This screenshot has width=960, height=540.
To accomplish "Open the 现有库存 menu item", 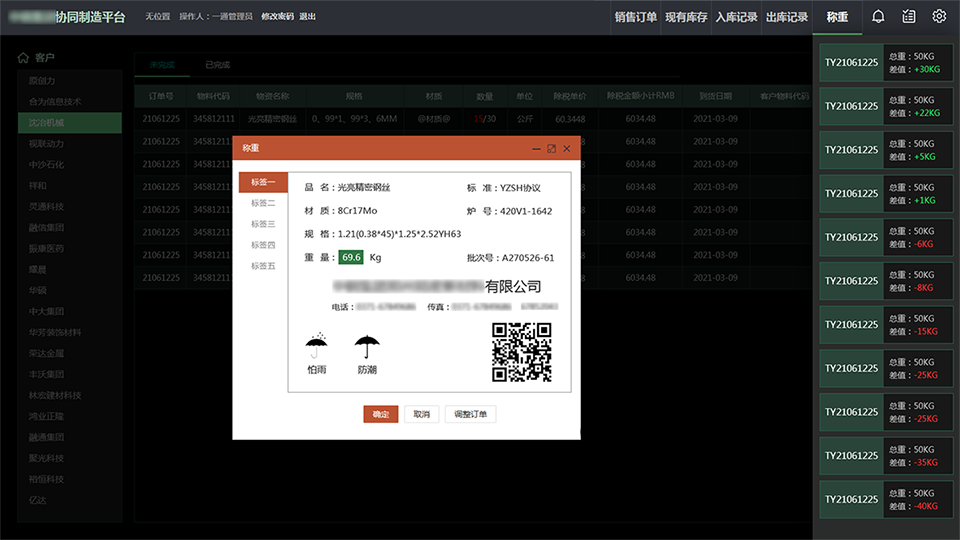I will point(686,17).
